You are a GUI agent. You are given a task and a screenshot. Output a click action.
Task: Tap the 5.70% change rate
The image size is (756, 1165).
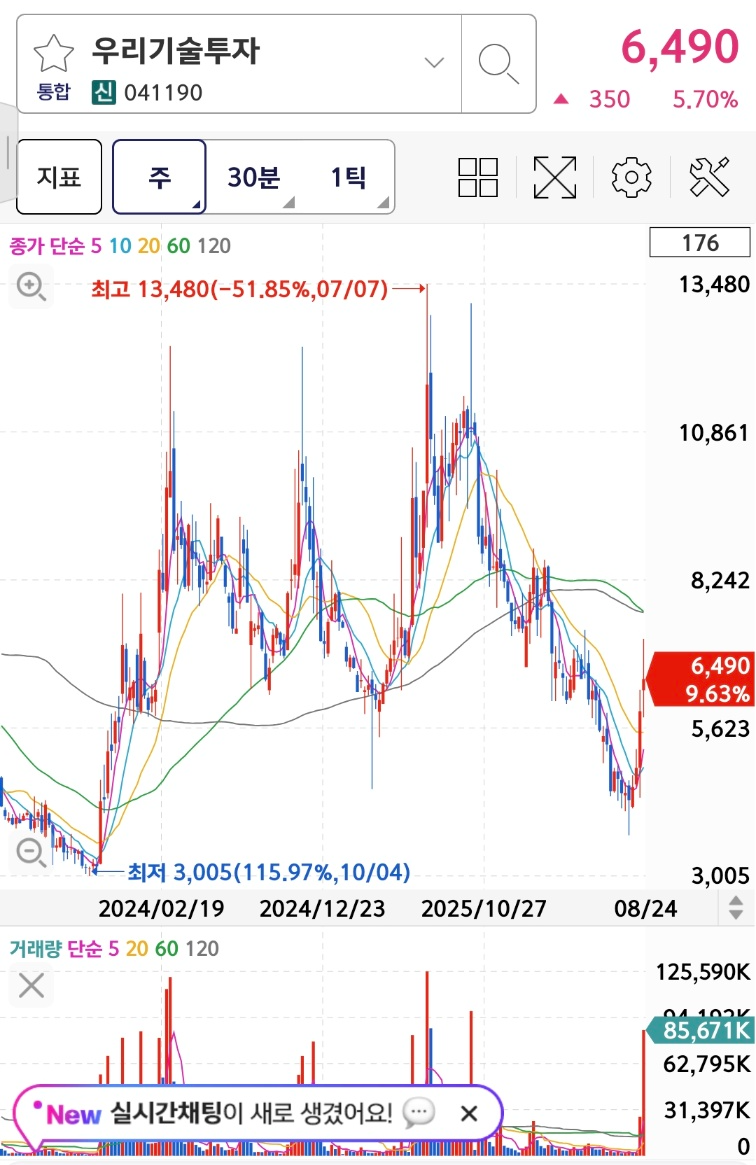point(706,100)
